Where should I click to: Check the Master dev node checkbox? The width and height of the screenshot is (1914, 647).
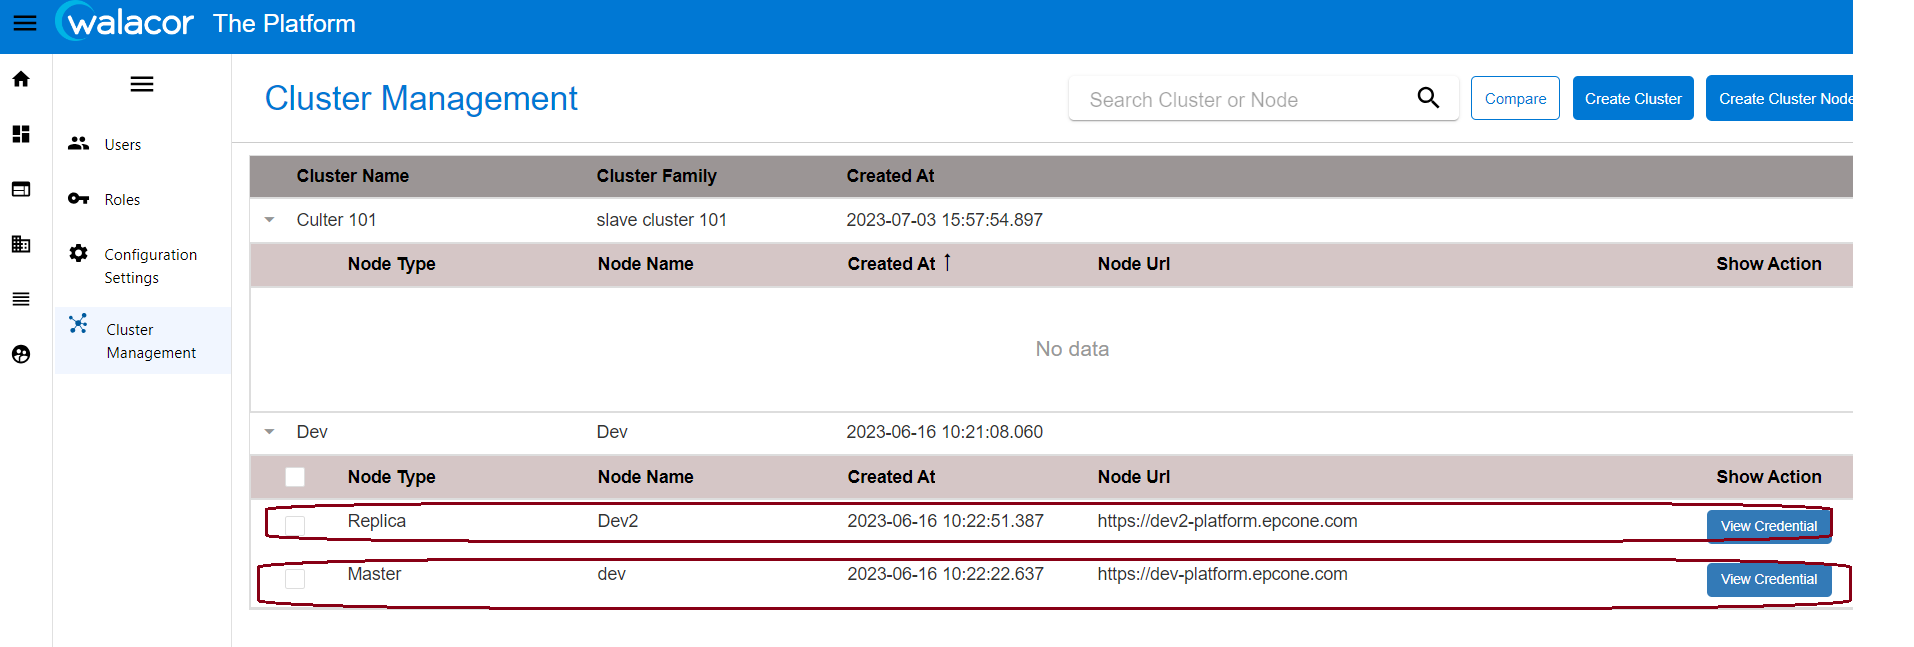[x=295, y=579]
